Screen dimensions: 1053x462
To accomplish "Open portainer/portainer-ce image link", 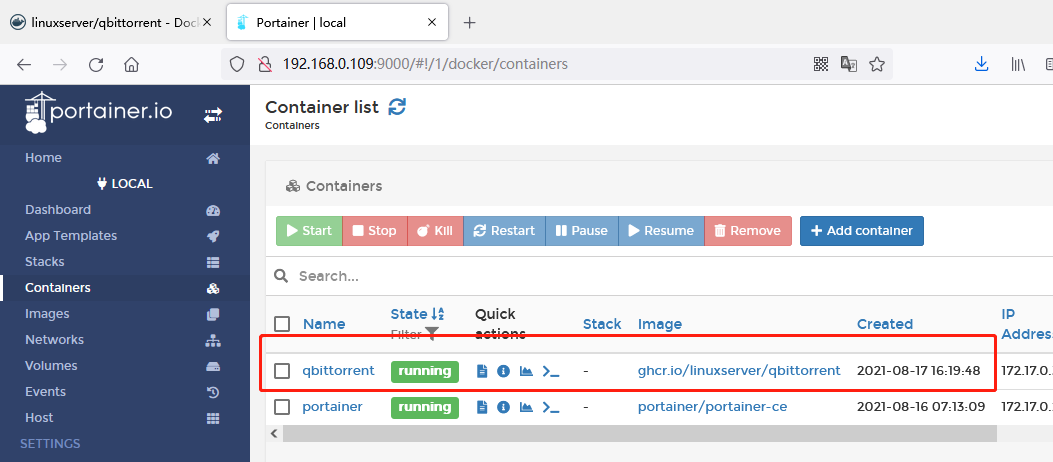I will point(713,406).
